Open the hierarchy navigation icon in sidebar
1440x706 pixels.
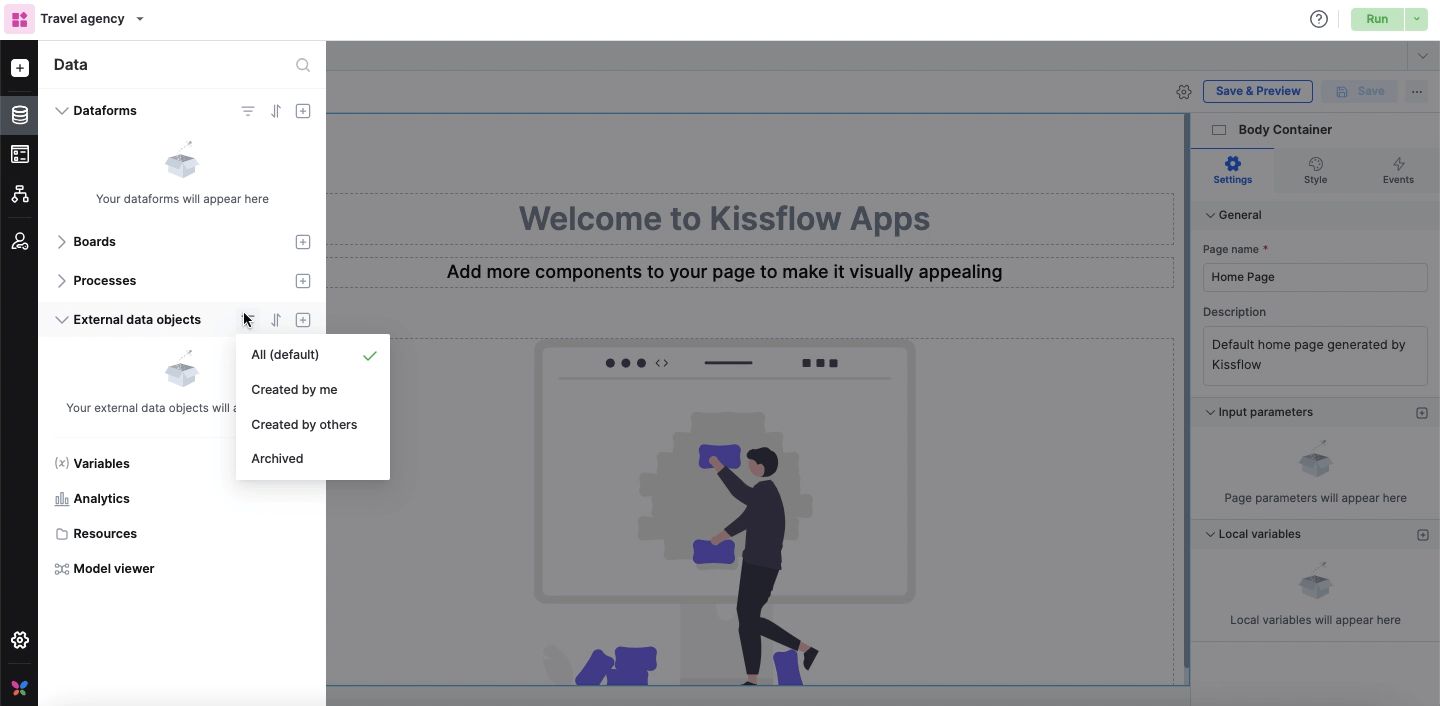(x=19, y=194)
